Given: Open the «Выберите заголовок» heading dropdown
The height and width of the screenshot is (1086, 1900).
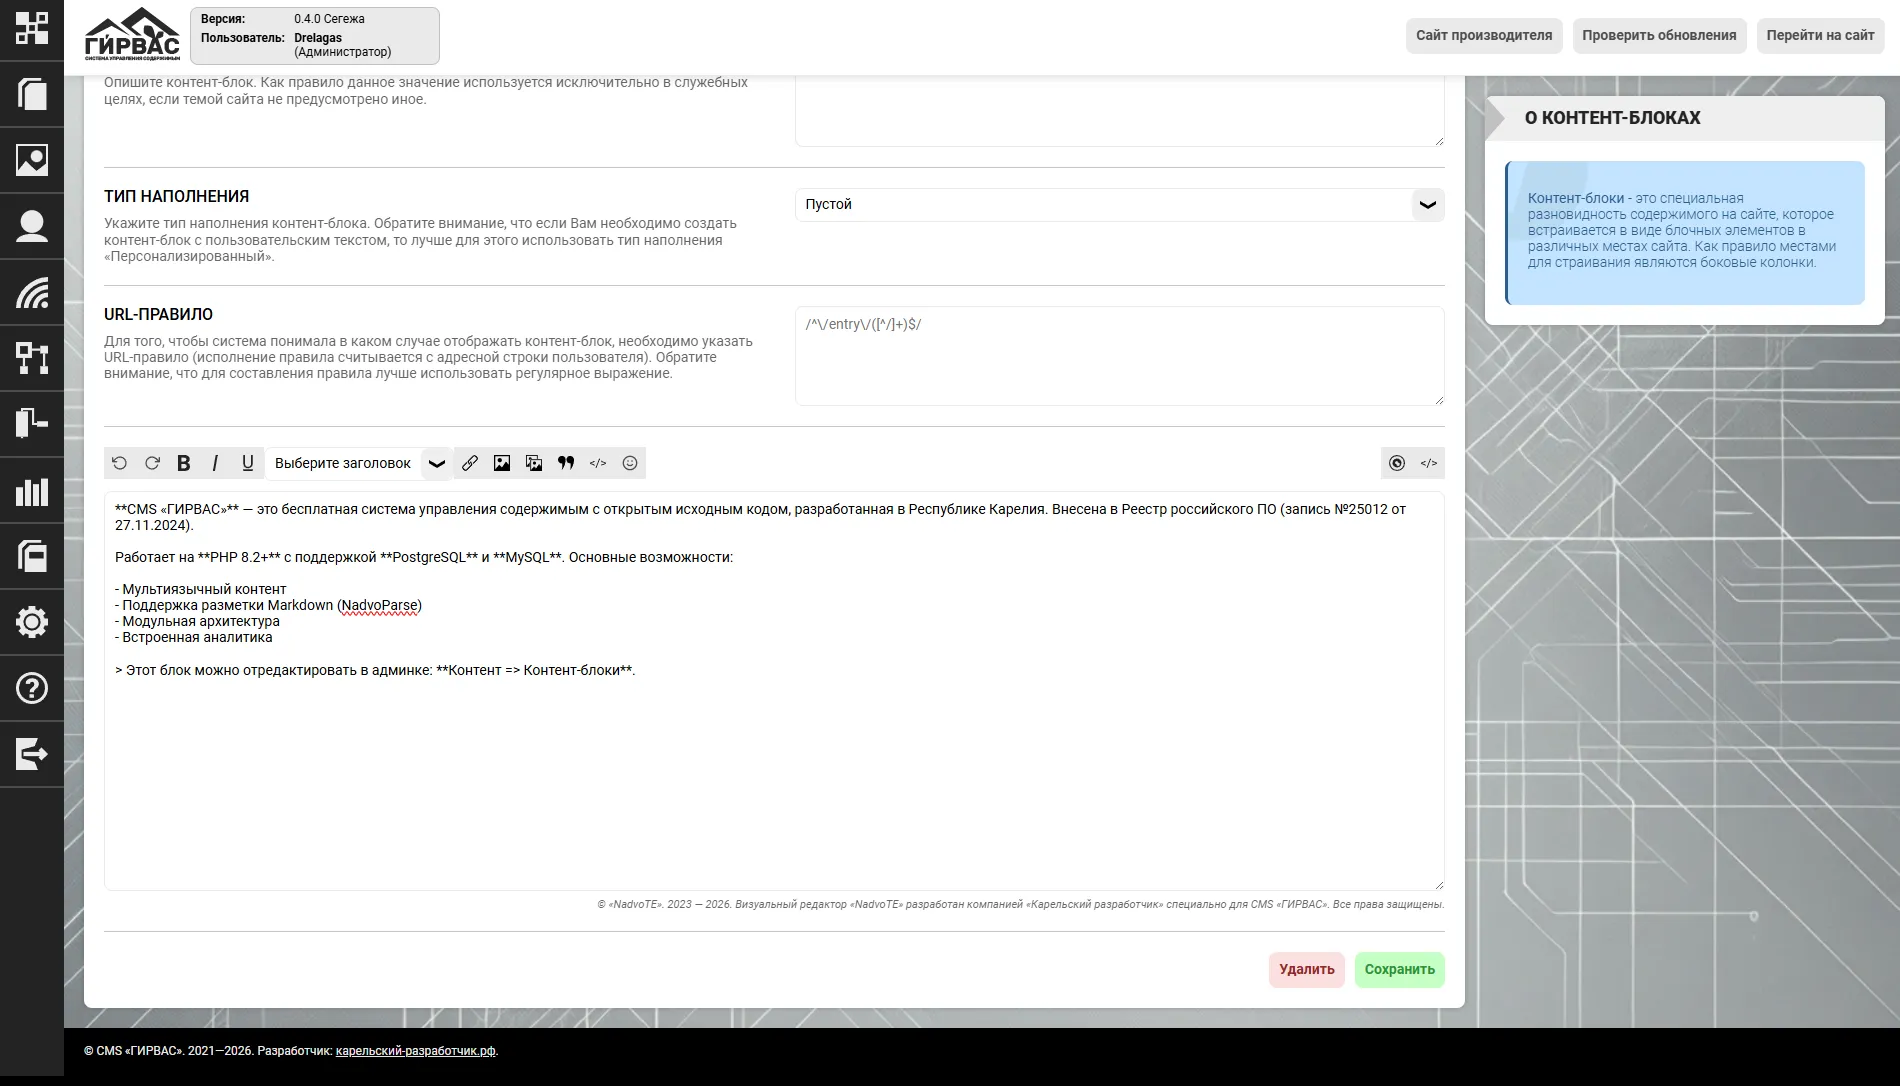Looking at the screenshot, I should point(360,463).
